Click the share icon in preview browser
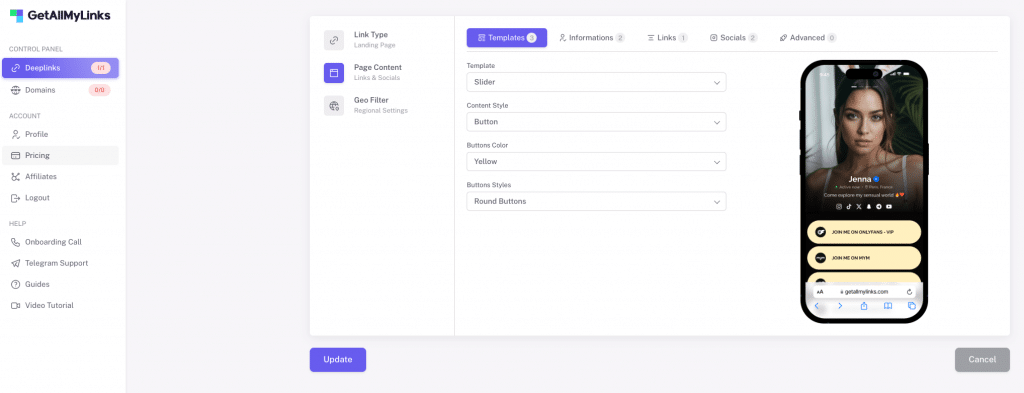This screenshot has height=393, width=1024. click(864, 306)
